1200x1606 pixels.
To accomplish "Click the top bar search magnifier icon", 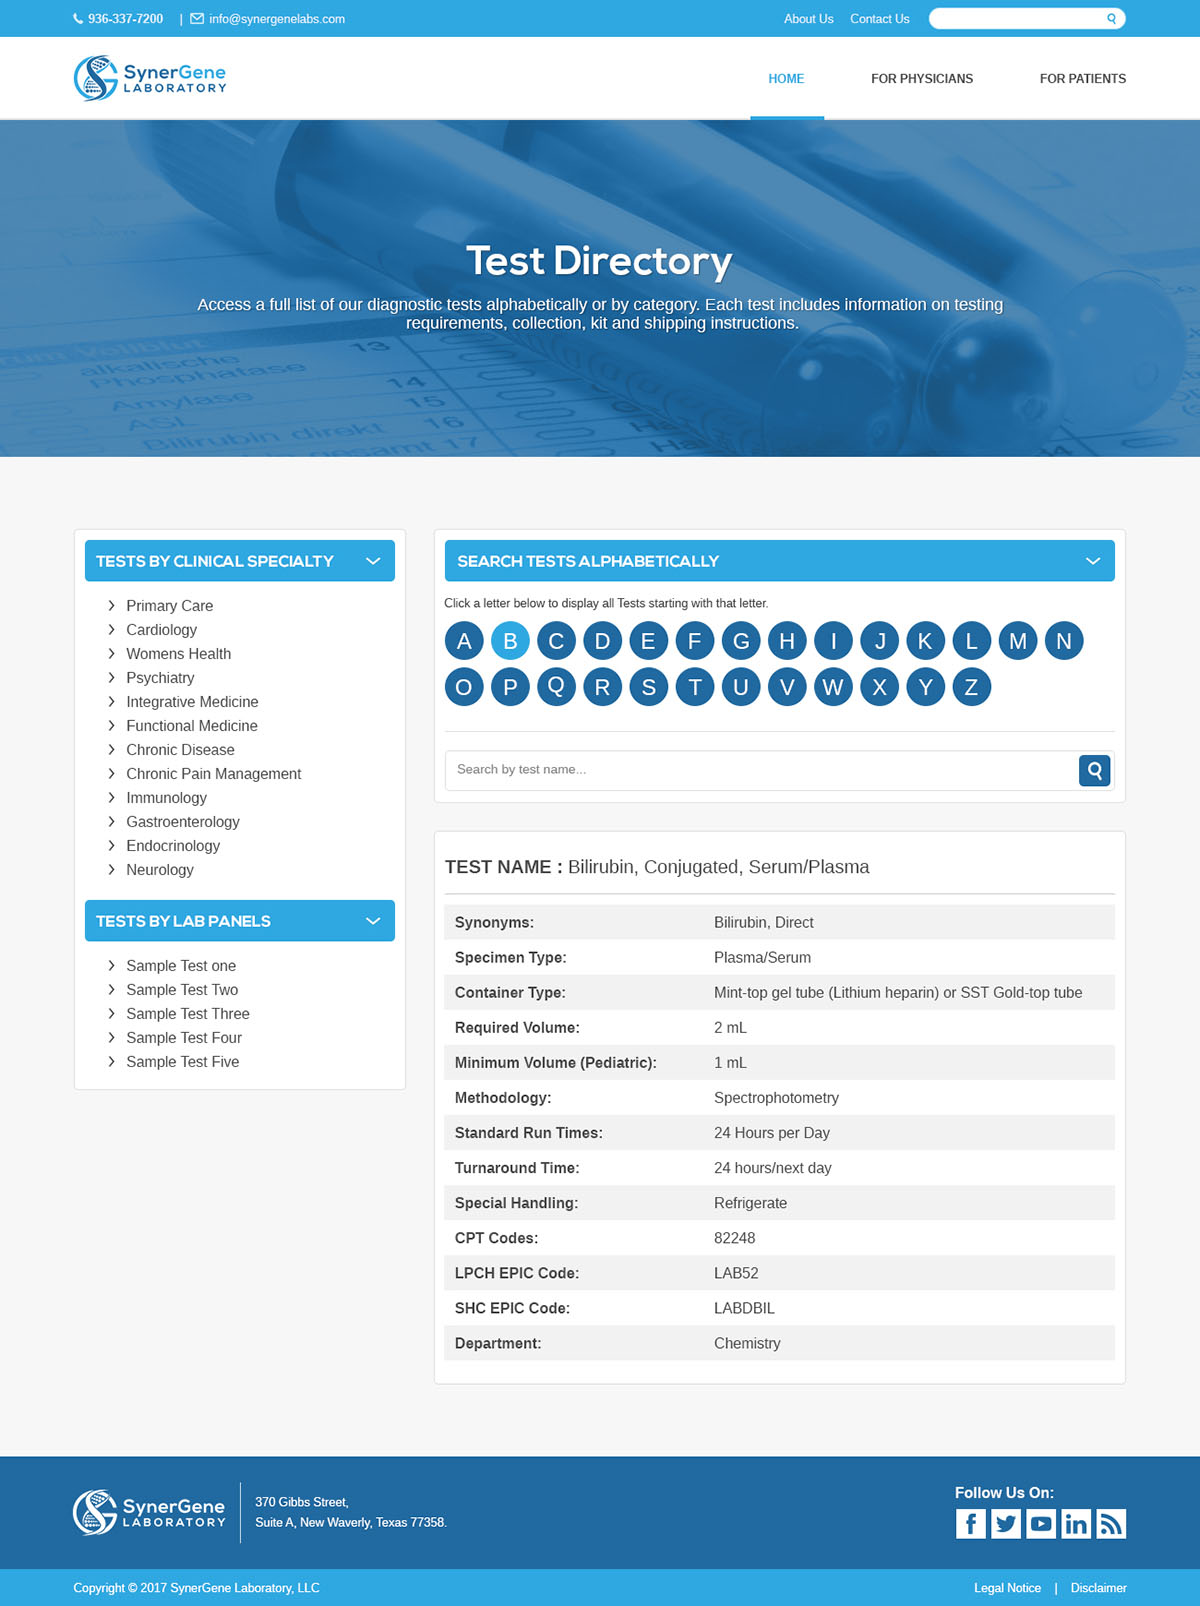I will (1111, 19).
